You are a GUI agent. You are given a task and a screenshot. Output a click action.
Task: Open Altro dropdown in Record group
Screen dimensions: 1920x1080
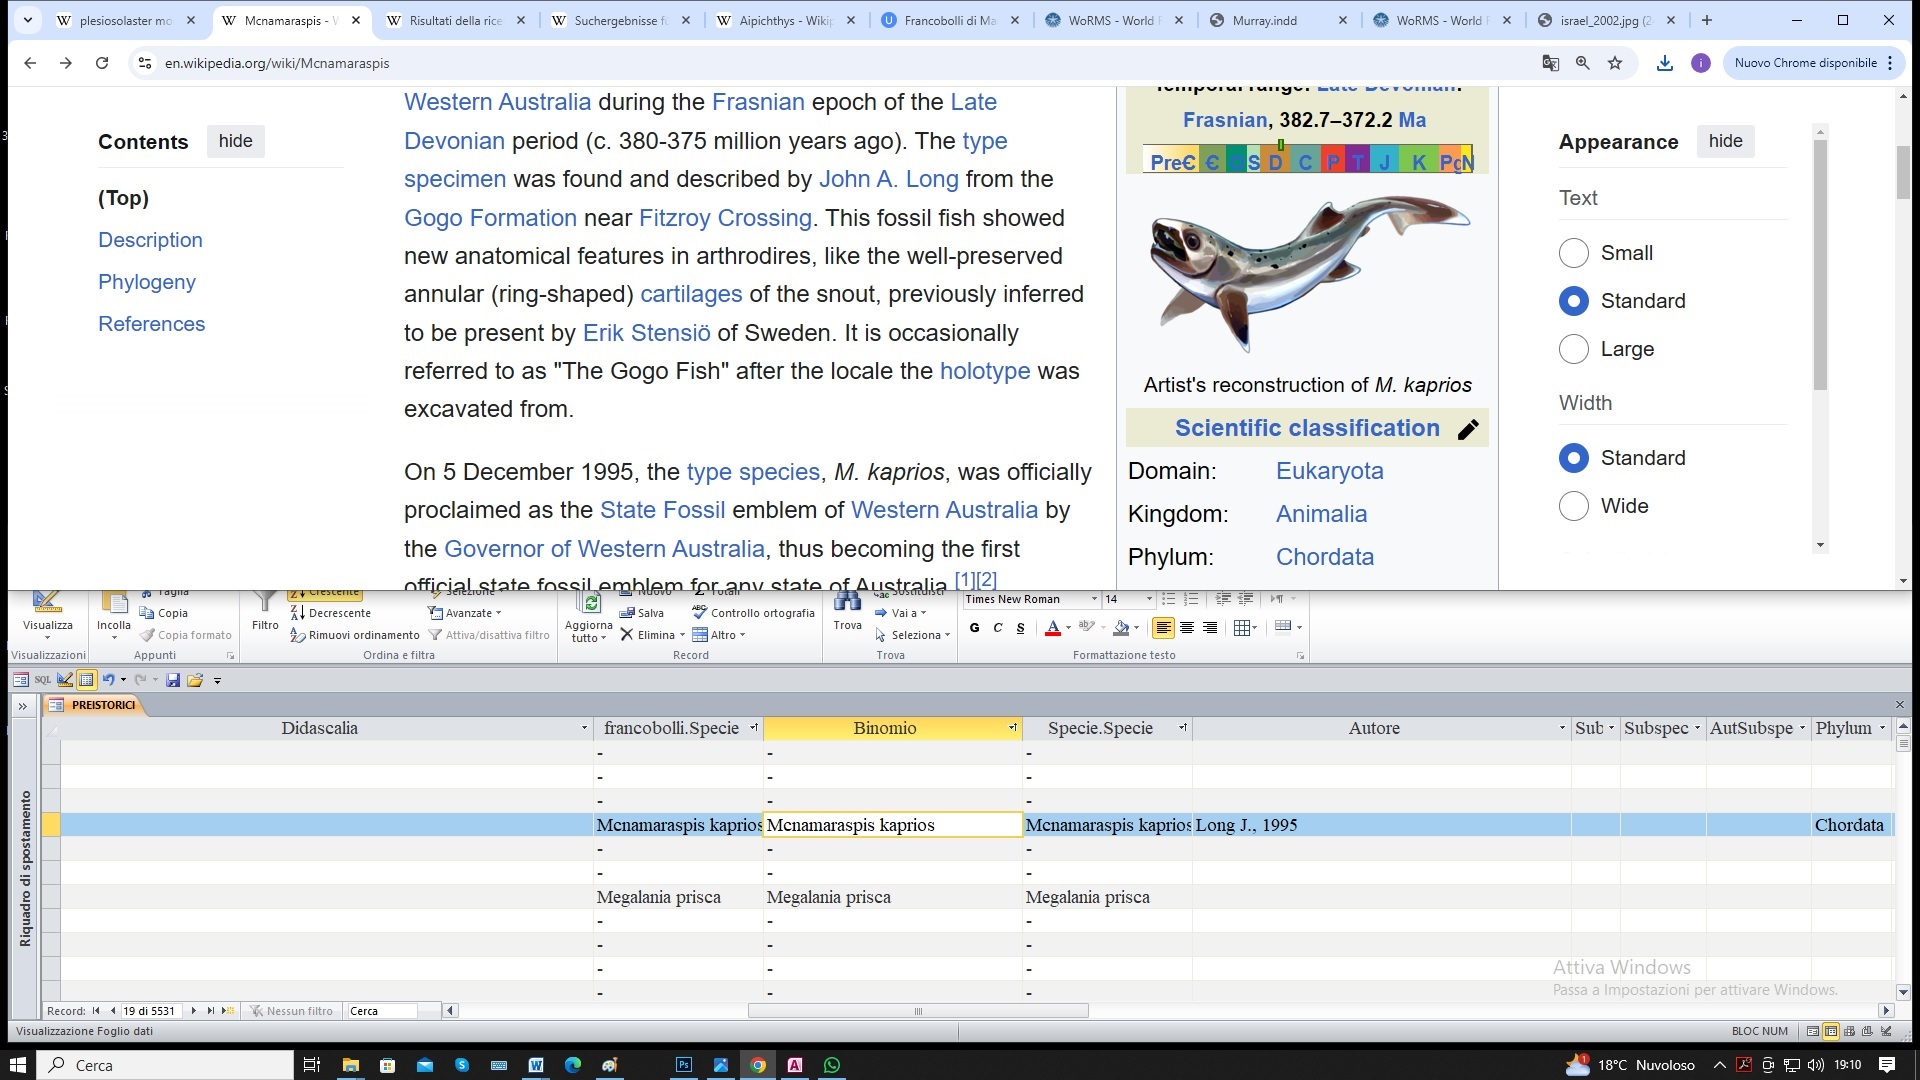pos(719,635)
